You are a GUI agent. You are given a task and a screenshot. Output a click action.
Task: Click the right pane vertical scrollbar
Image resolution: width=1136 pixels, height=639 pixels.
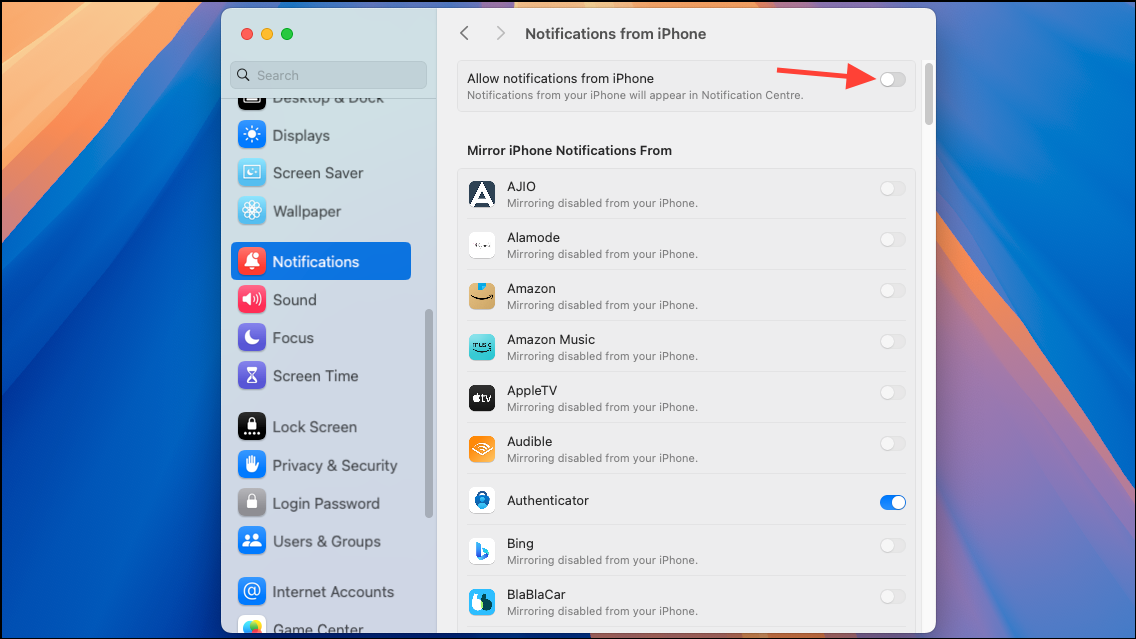(x=929, y=94)
